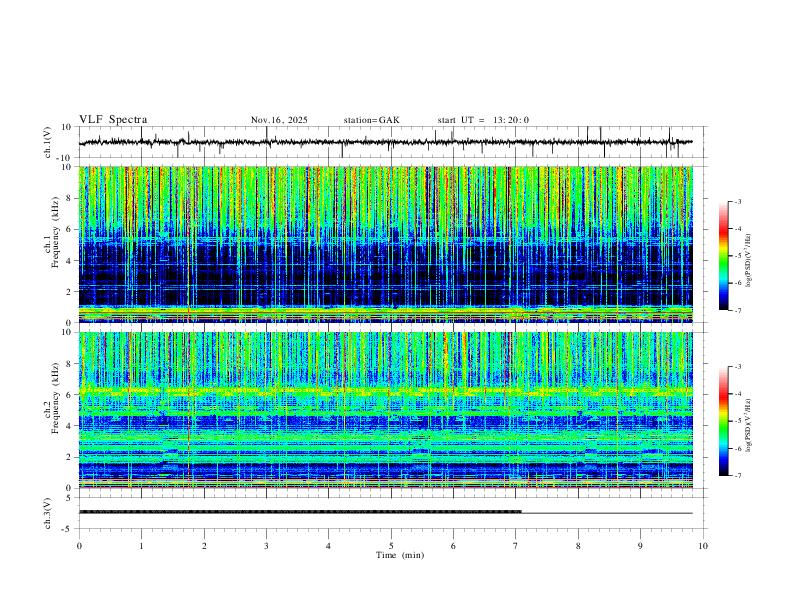Click the '7' tick label on time axis
792x612 pixels.
(516, 546)
